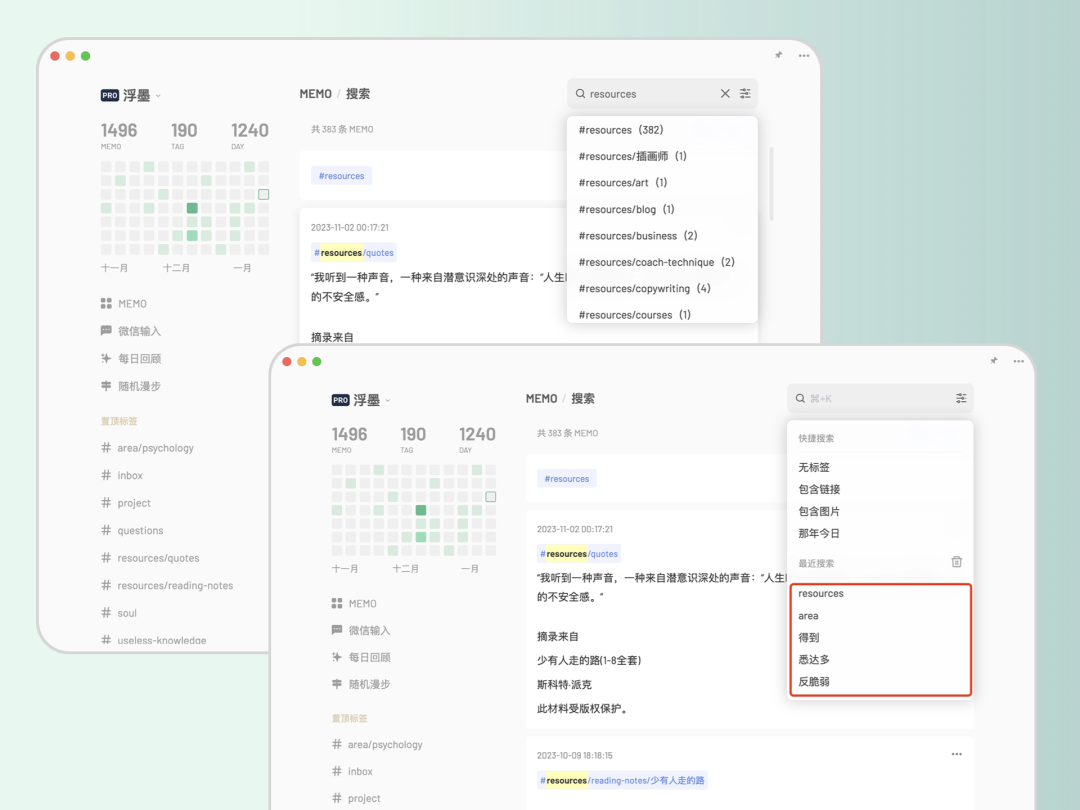Open 微信输入 in front window sidebar
Viewport: 1080px width, 810px height.
click(x=361, y=630)
